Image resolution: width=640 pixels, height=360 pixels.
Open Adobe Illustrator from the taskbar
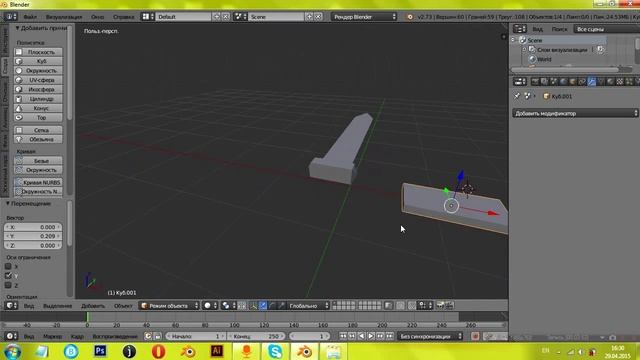pyautogui.click(x=217, y=351)
